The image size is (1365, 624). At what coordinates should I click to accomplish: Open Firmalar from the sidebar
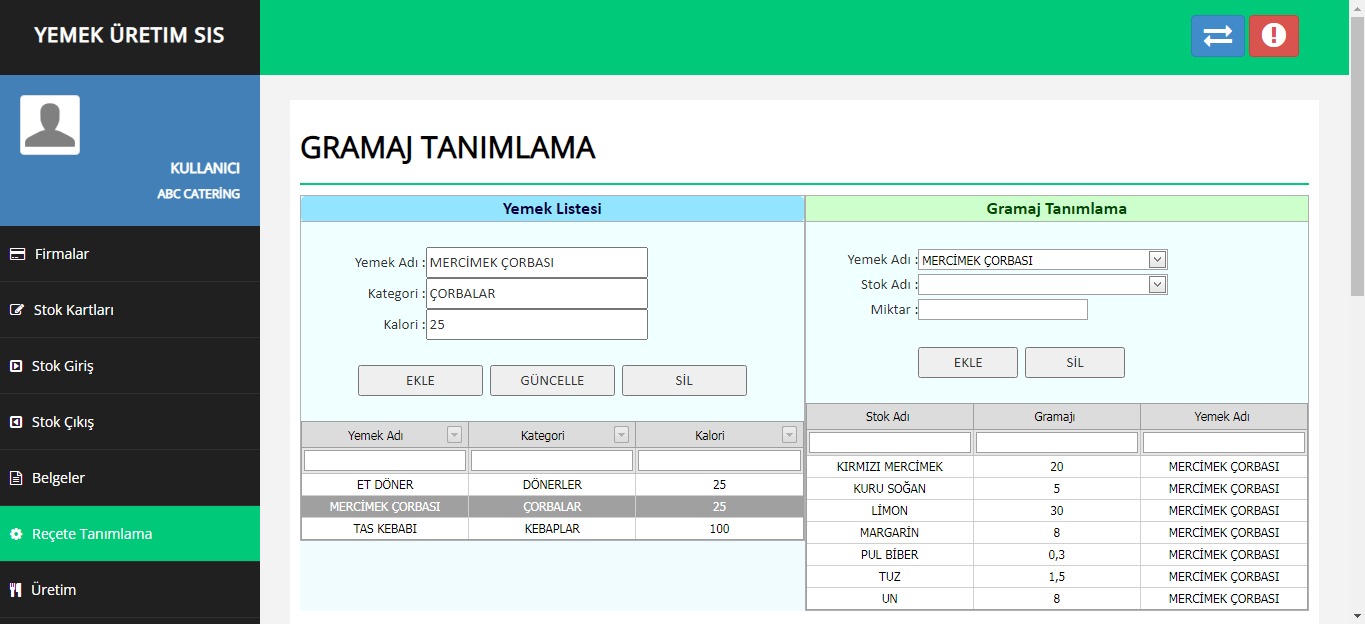(62, 254)
